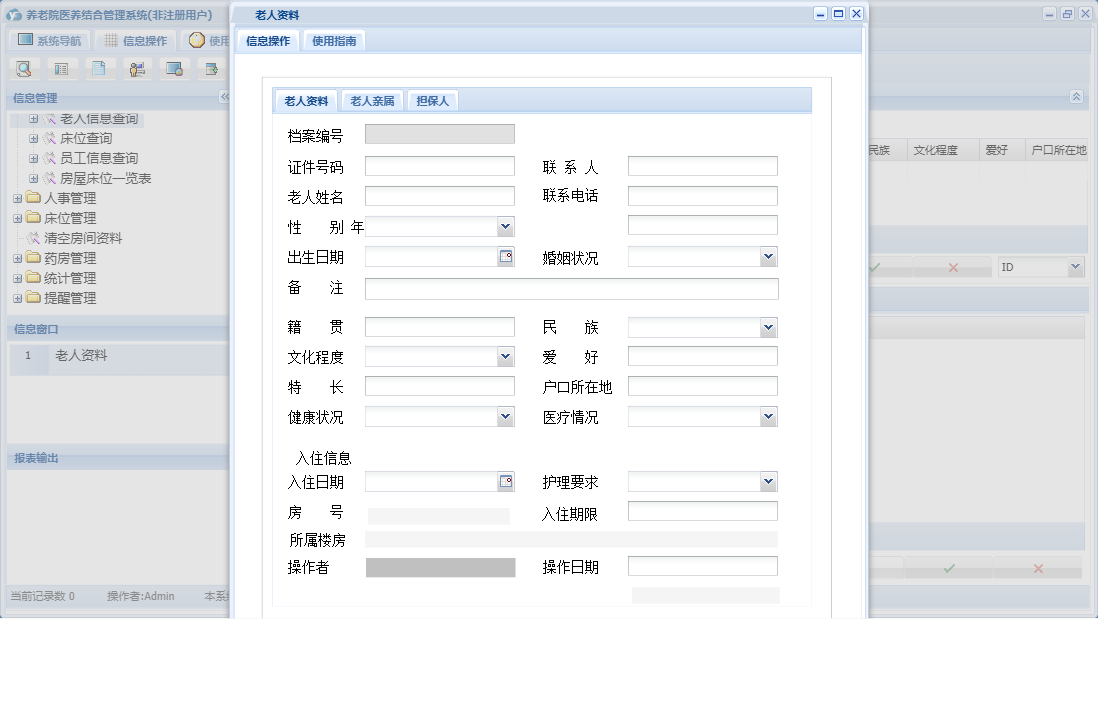Click the add record toolbar icon
The image size is (1098, 715).
tap(211, 68)
